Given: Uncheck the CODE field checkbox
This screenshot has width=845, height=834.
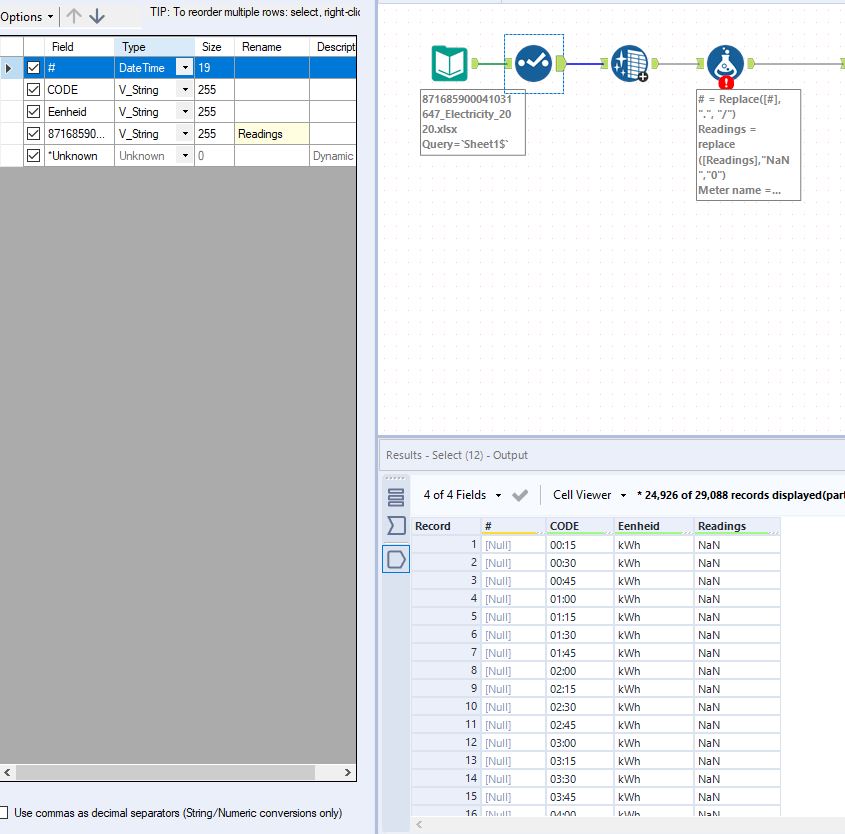Looking at the screenshot, I should click(x=34, y=89).
